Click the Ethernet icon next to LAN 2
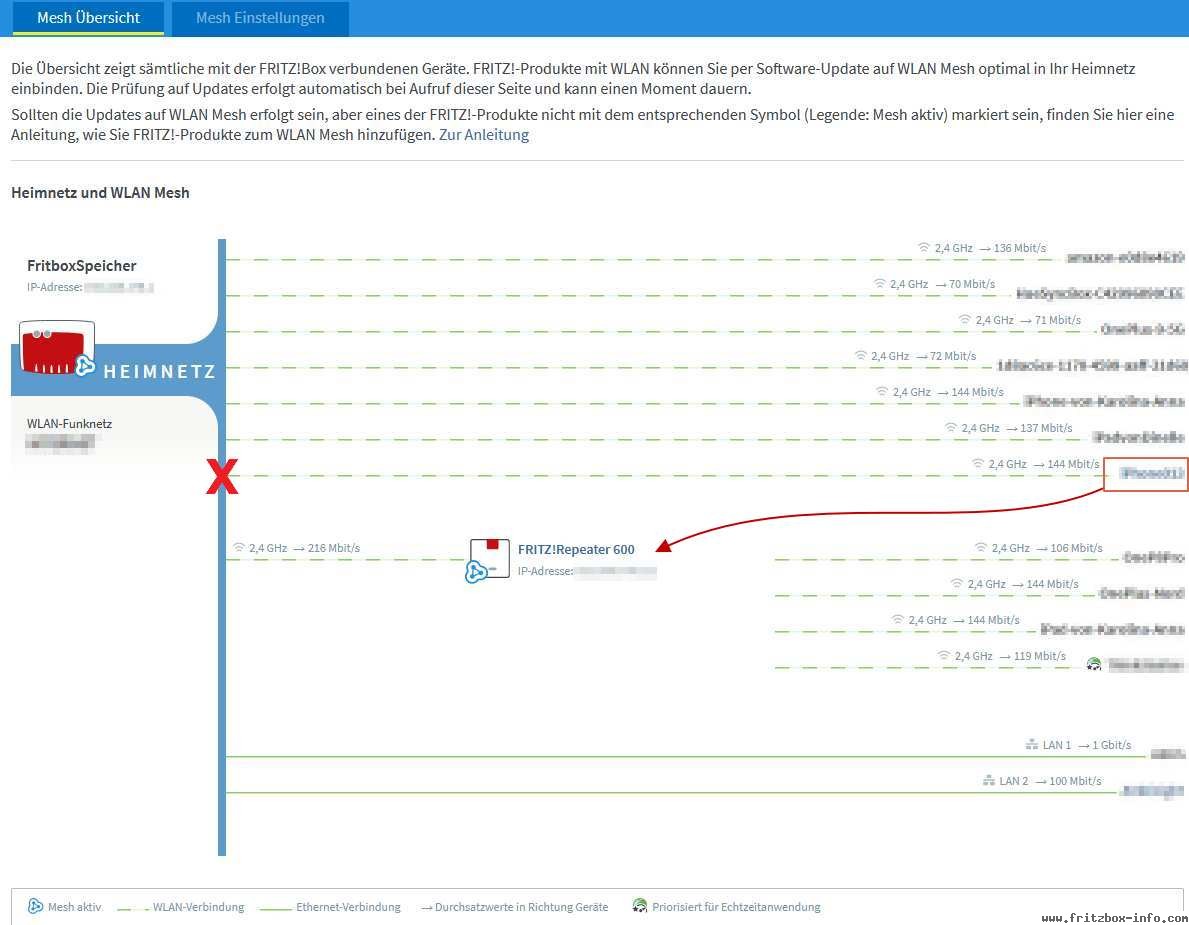The image size is (1189, 925). [988, 780]
